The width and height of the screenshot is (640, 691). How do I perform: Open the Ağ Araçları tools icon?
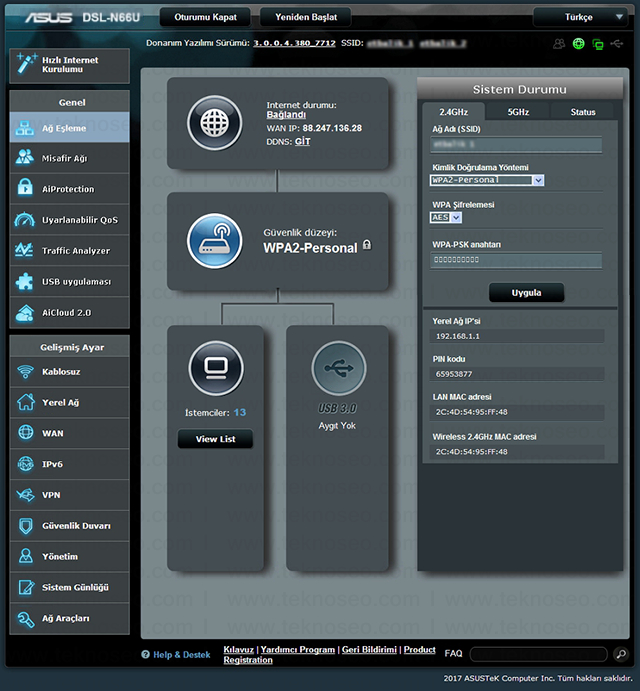pyautogui.click(x=26, y=618)
